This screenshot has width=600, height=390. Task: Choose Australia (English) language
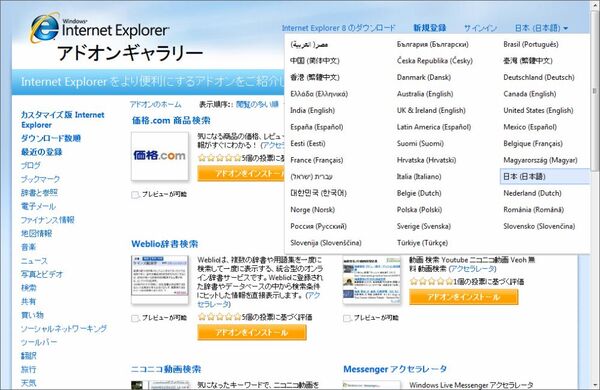click(425, 94)
